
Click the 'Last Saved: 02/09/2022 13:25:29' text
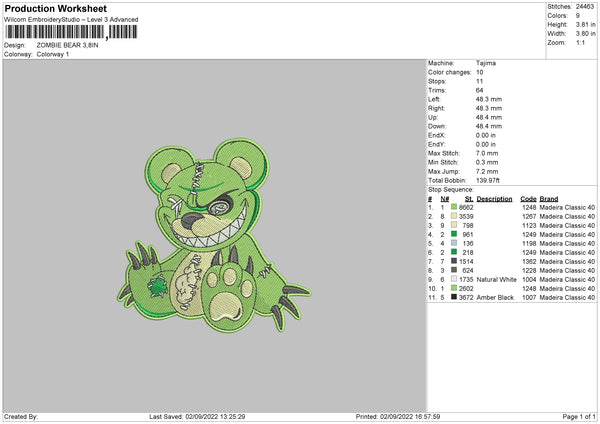[x=197, y=416]
